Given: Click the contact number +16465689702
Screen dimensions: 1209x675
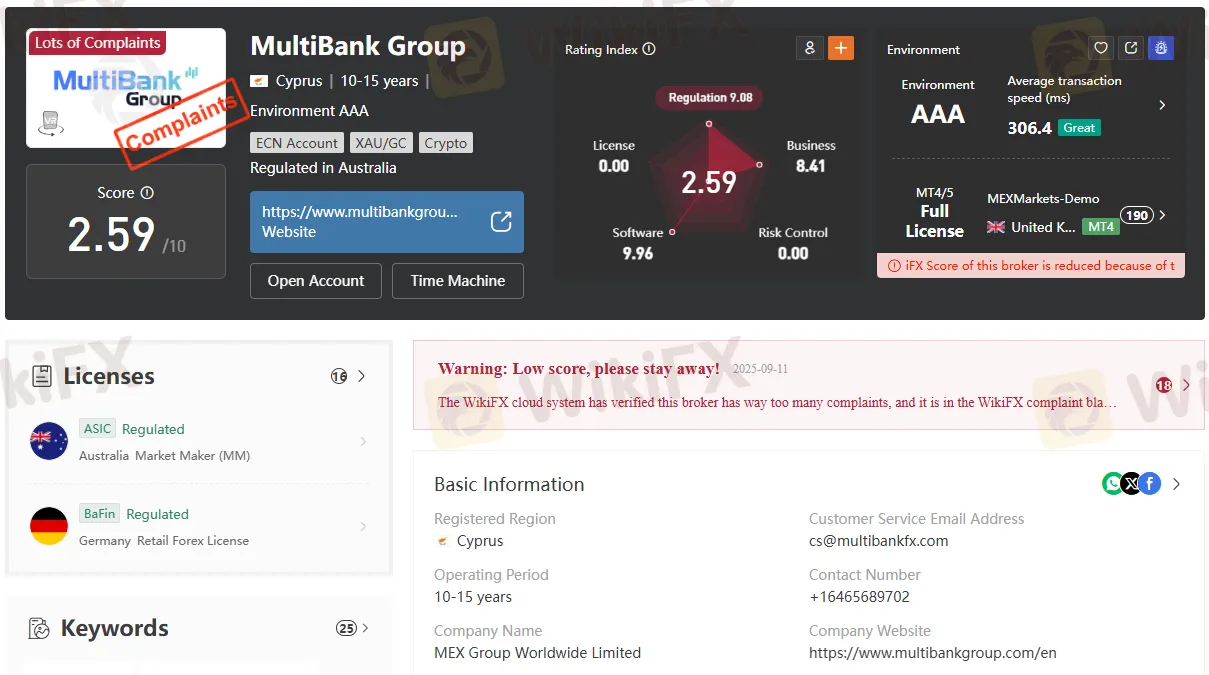Looking at the screenshot, I should click(860, 597).
